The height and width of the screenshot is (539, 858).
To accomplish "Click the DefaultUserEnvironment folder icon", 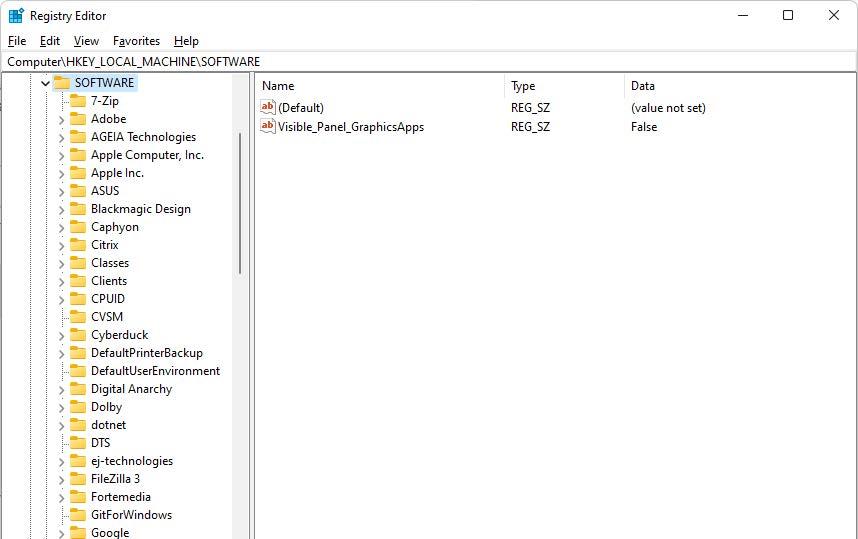I will (78, 371).
